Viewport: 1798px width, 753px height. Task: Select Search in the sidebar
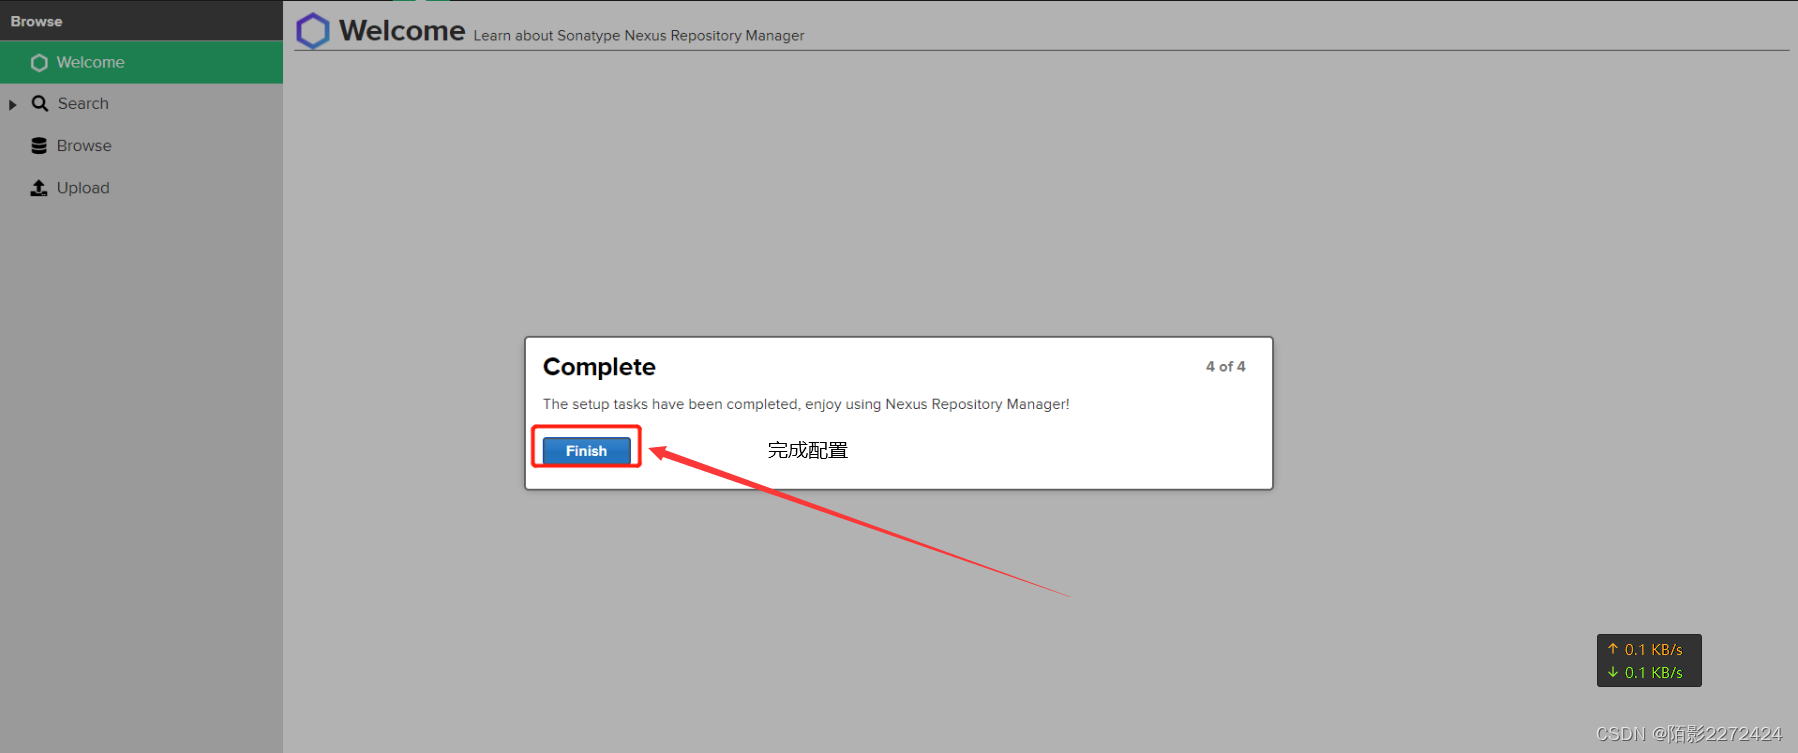[x=141, y=104]
